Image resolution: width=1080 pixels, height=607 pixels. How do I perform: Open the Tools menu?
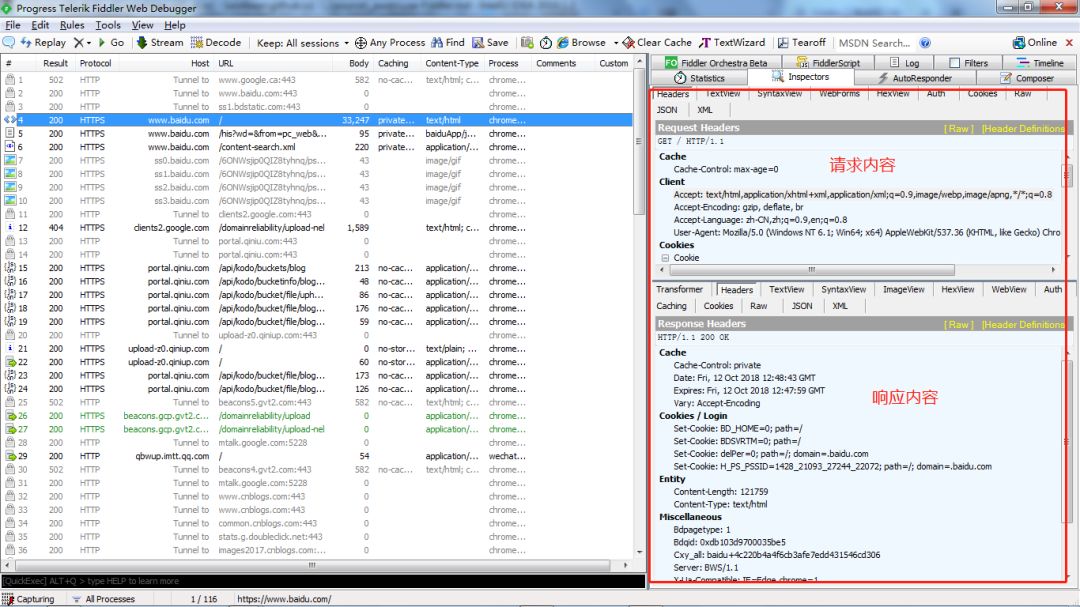point(107,25)
